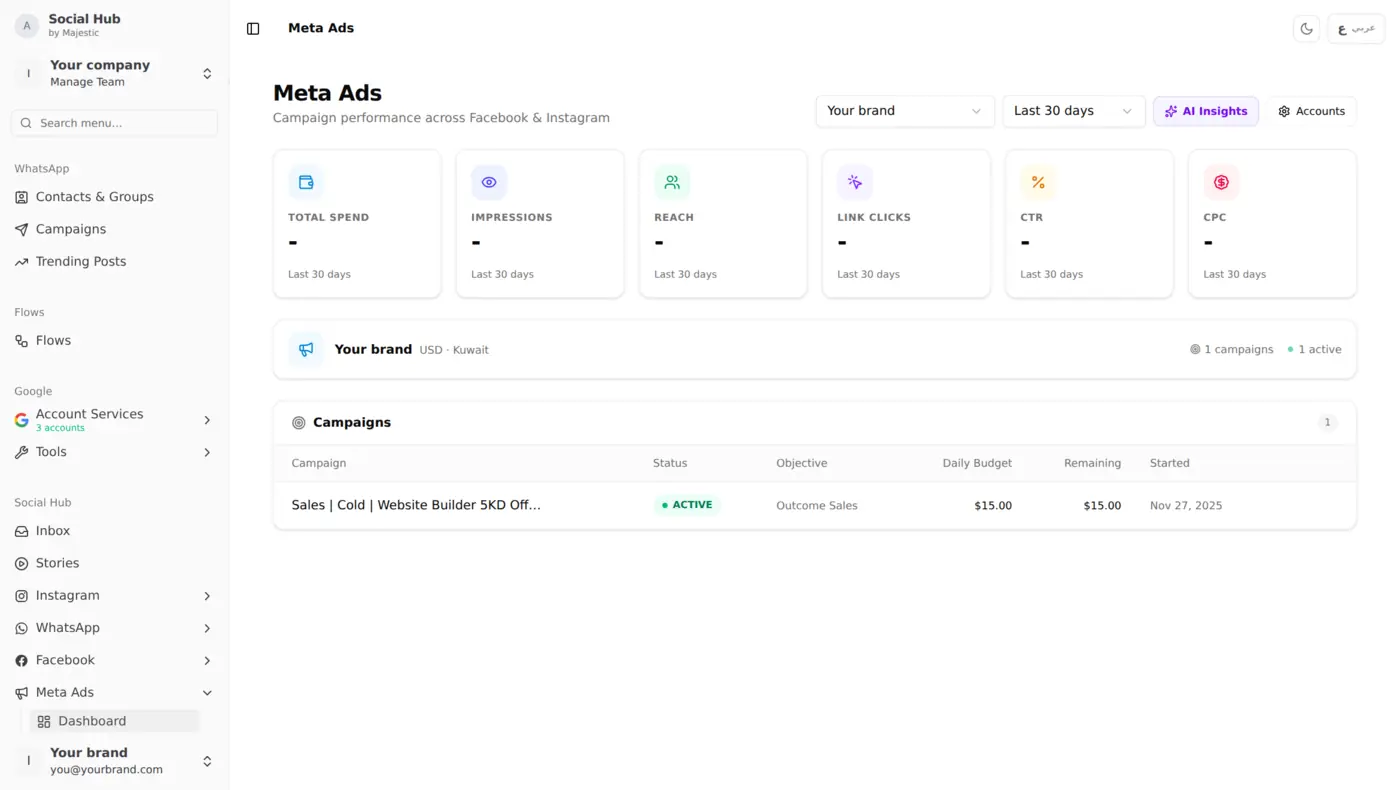Click the Remaining column header

[1092, 463]
